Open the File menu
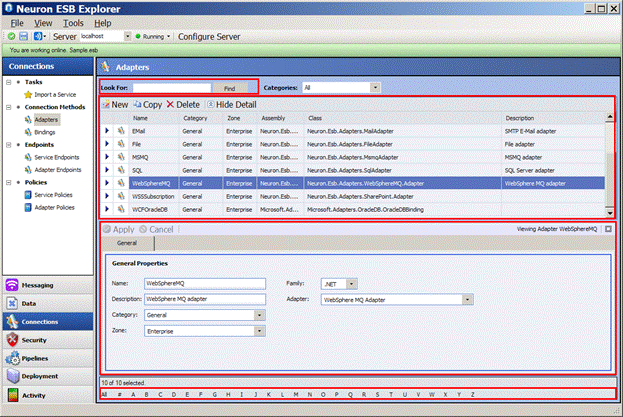The width and height of the screenshot is (623, 417). point(17,23)
